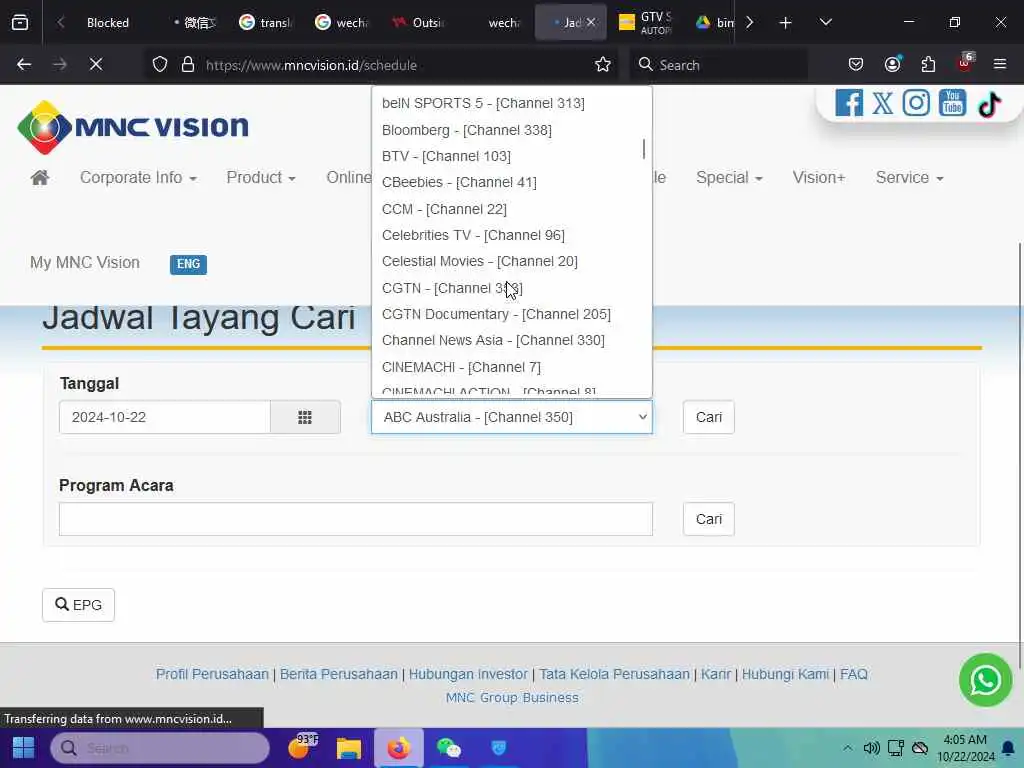Click the Tanggal date field 2024-10-22

click(165, 417)
